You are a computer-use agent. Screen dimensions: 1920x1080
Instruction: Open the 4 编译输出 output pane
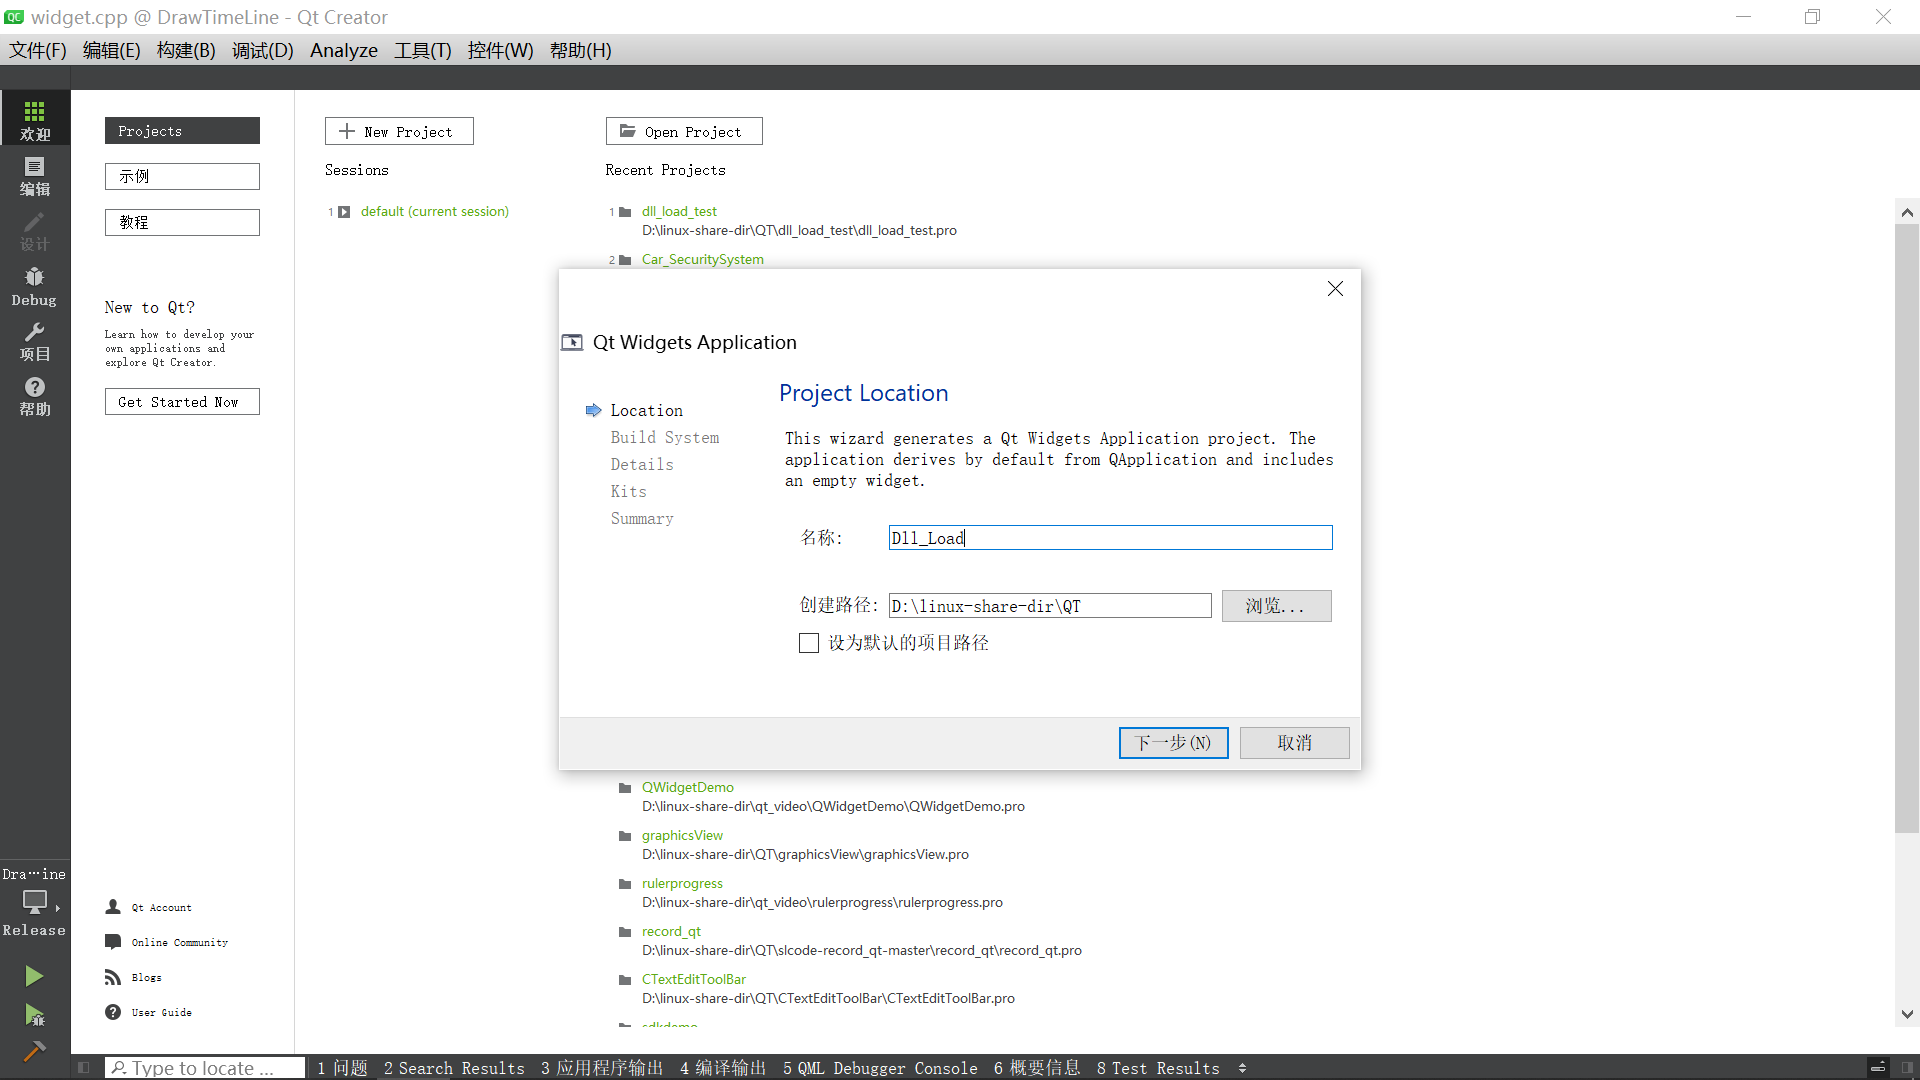[722, 1068]
